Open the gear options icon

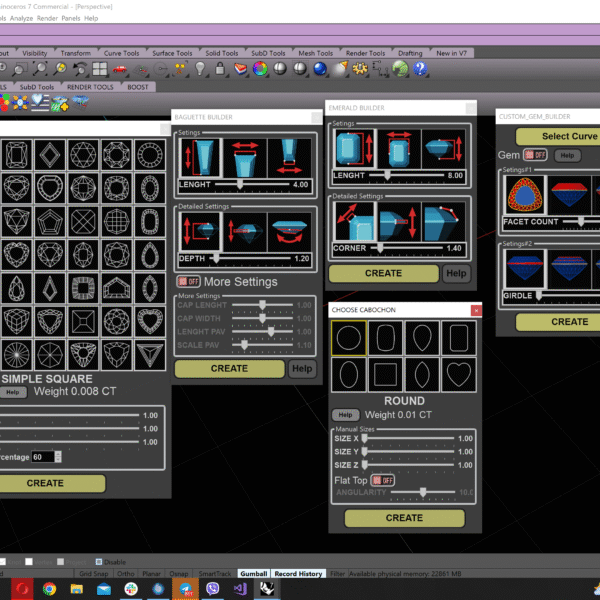(x=360, y=69)
